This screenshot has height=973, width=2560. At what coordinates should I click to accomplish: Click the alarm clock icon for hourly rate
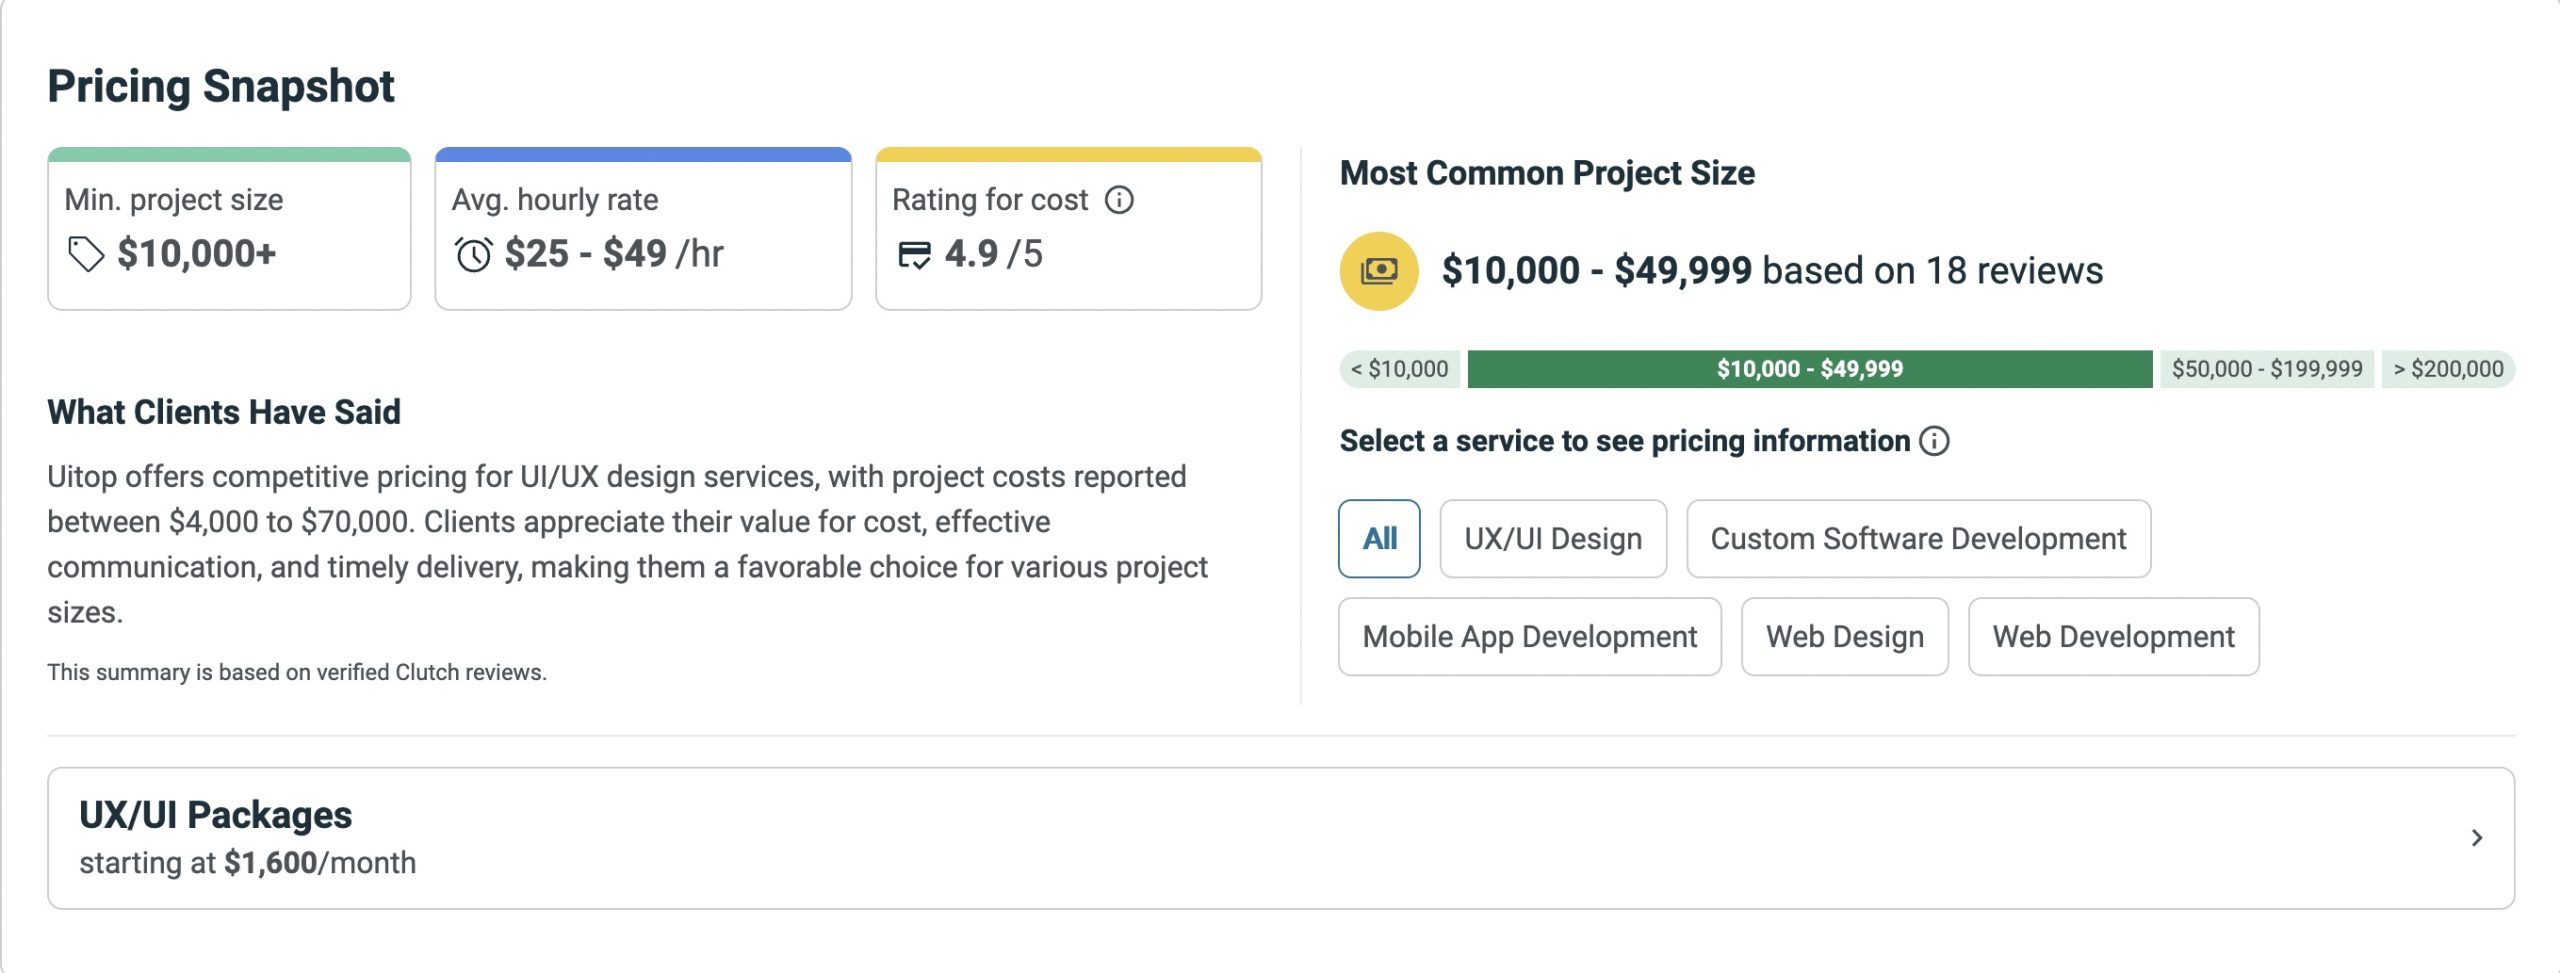click(x=475, y=254)
